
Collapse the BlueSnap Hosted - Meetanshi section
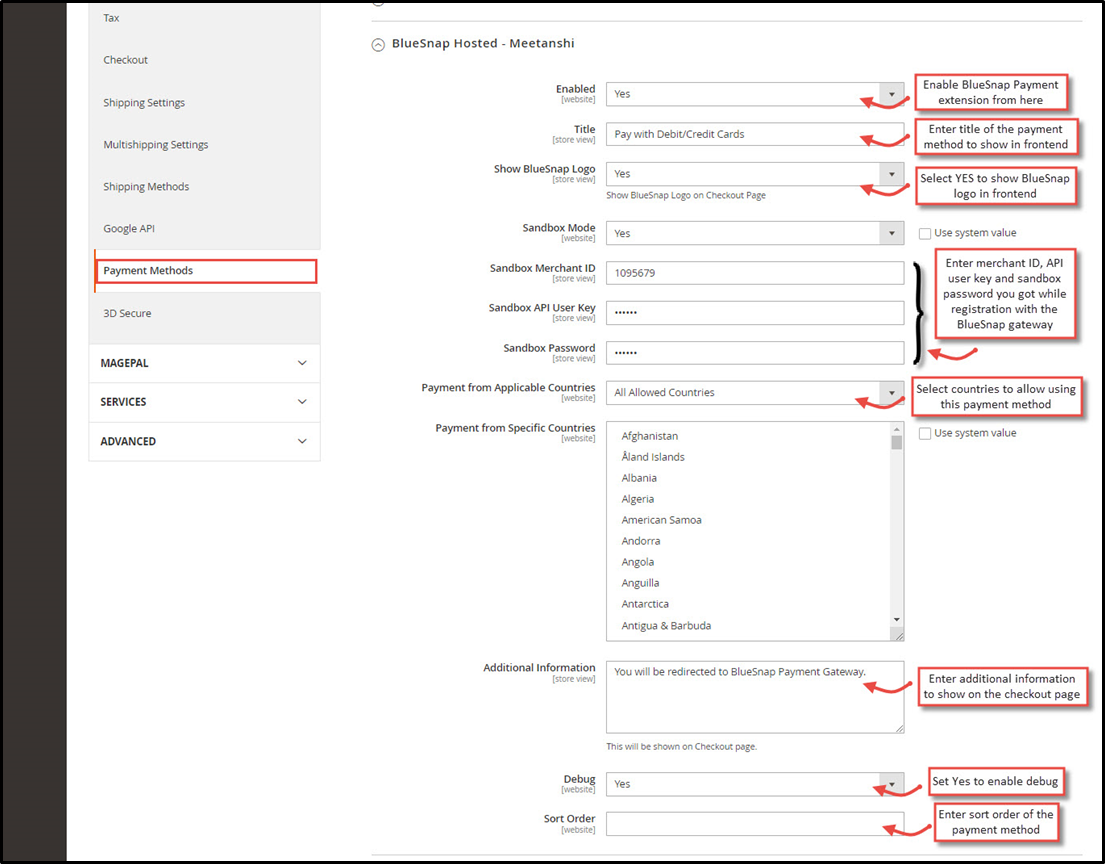click(378, 44)
